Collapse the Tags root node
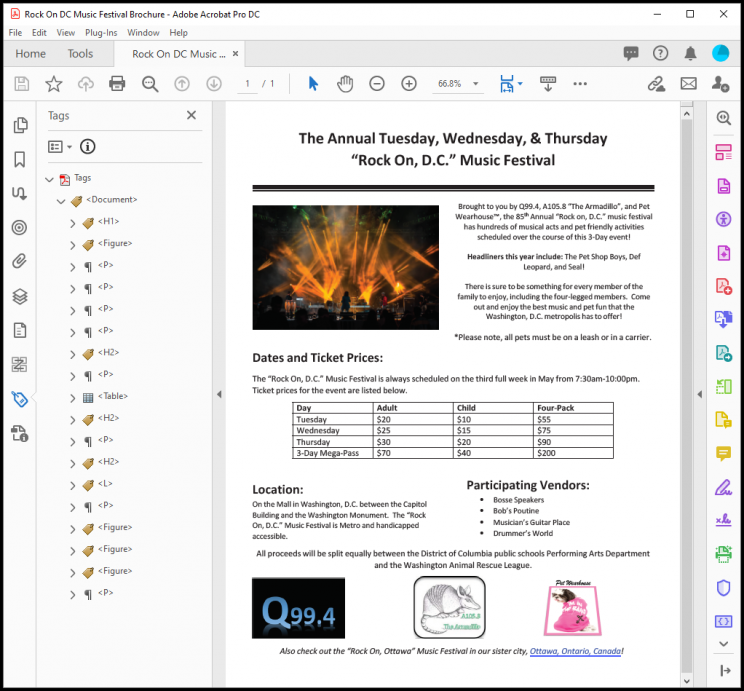This screenshot has height=691, width=744. pos(49,179)
